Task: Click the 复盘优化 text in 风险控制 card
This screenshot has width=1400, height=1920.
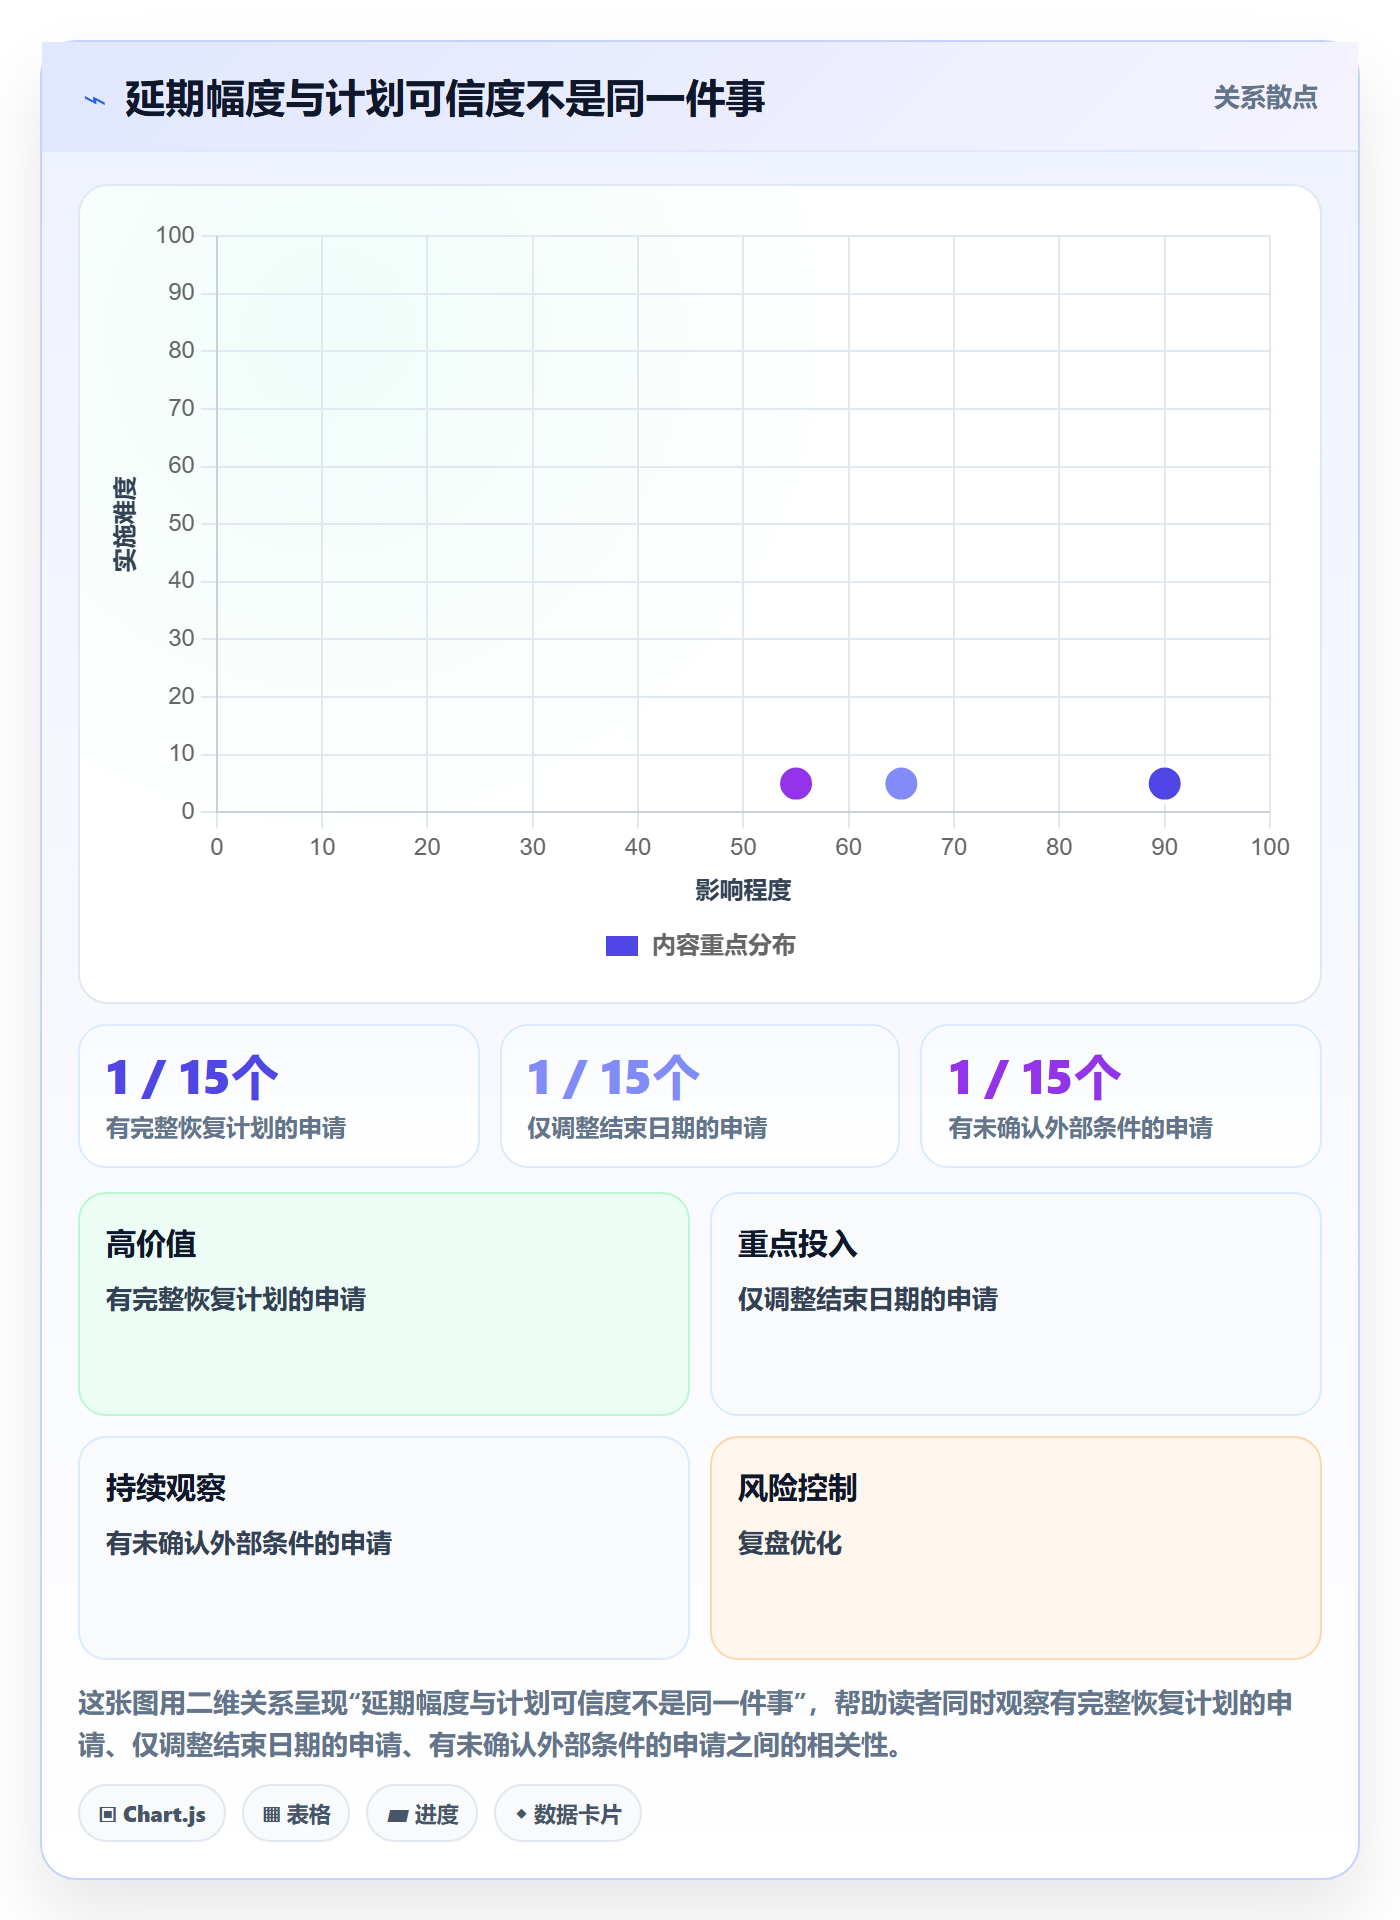Action: pyautogui.click(x=790, y=1543)
